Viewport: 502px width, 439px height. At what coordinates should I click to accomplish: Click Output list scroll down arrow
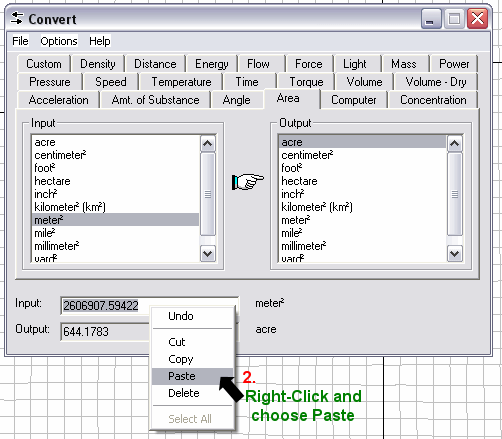pyautogui.click(x=455, y=254)
